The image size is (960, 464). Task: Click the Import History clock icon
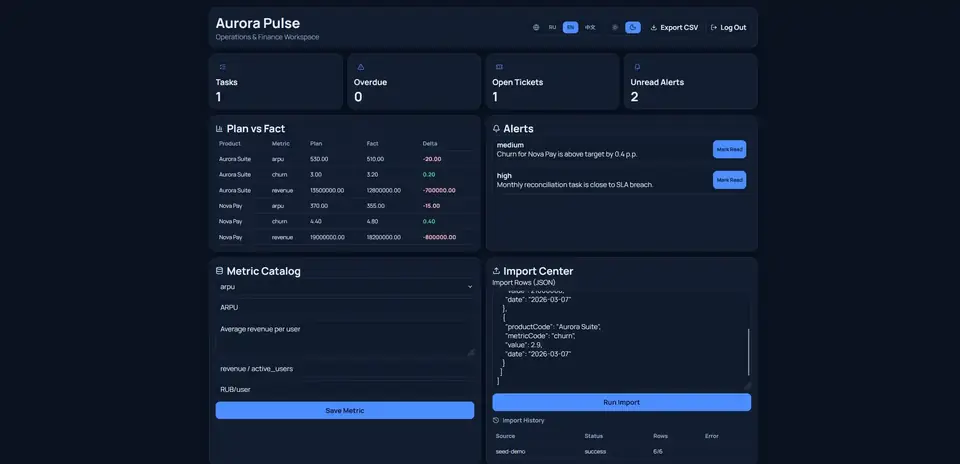tap(496, 421)
